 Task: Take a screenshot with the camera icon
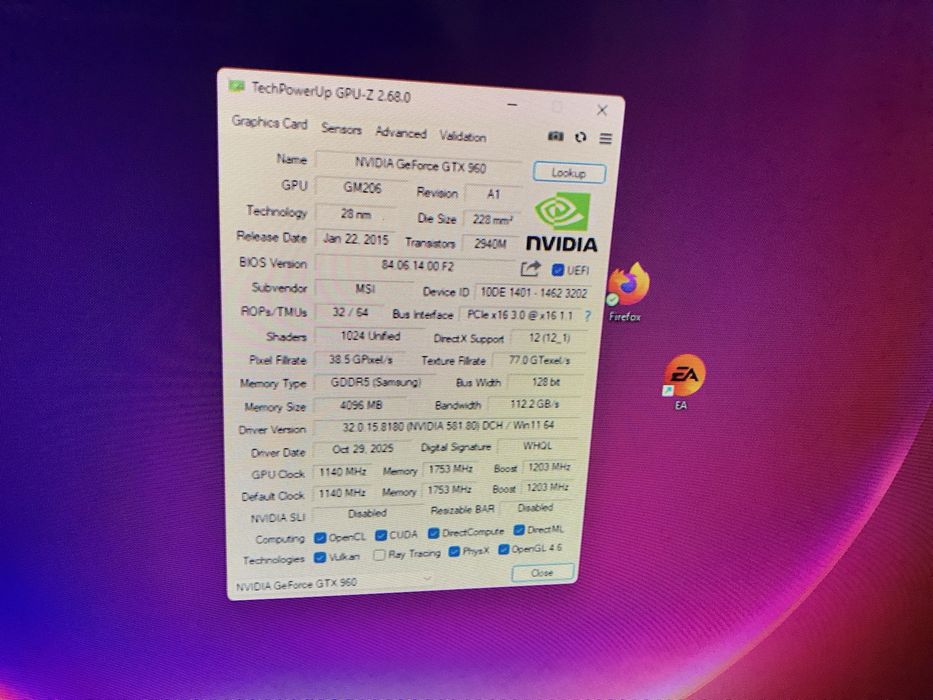(555, 136)
